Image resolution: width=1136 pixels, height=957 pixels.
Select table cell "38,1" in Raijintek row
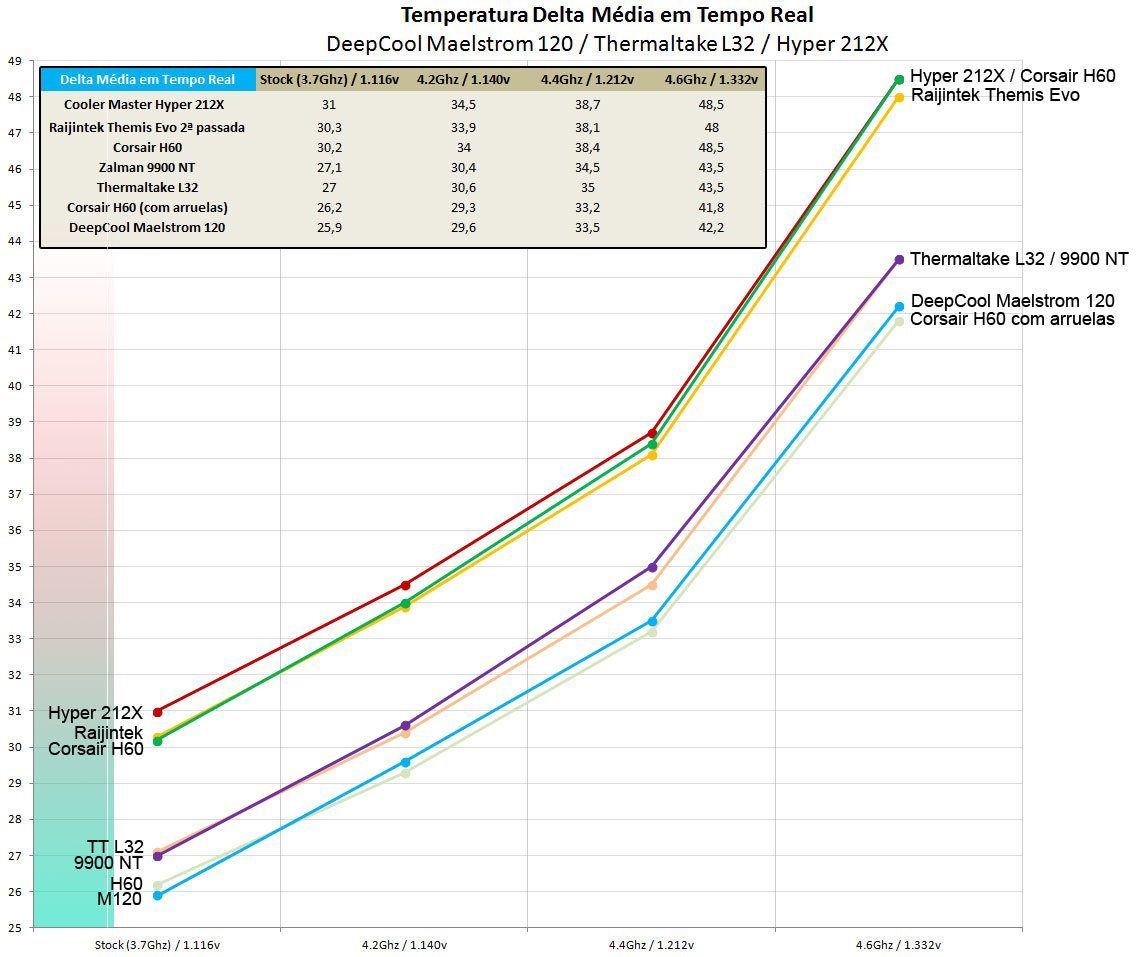588,128
